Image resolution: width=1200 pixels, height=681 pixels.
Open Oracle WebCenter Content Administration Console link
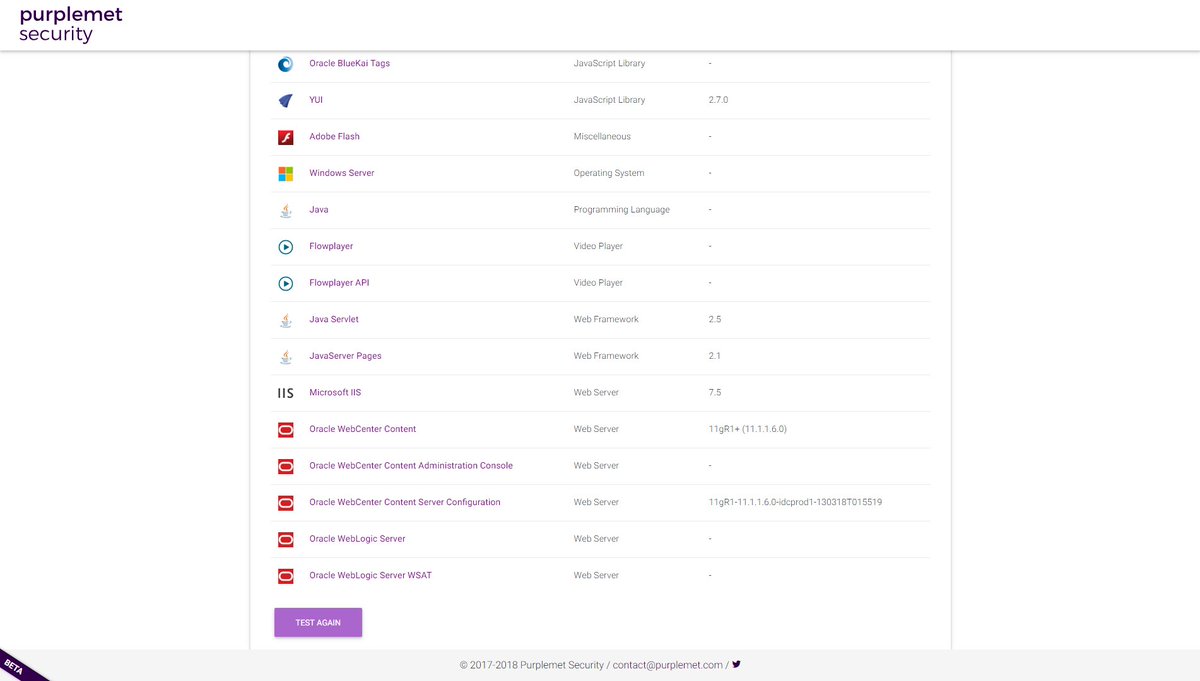(411, 466)
